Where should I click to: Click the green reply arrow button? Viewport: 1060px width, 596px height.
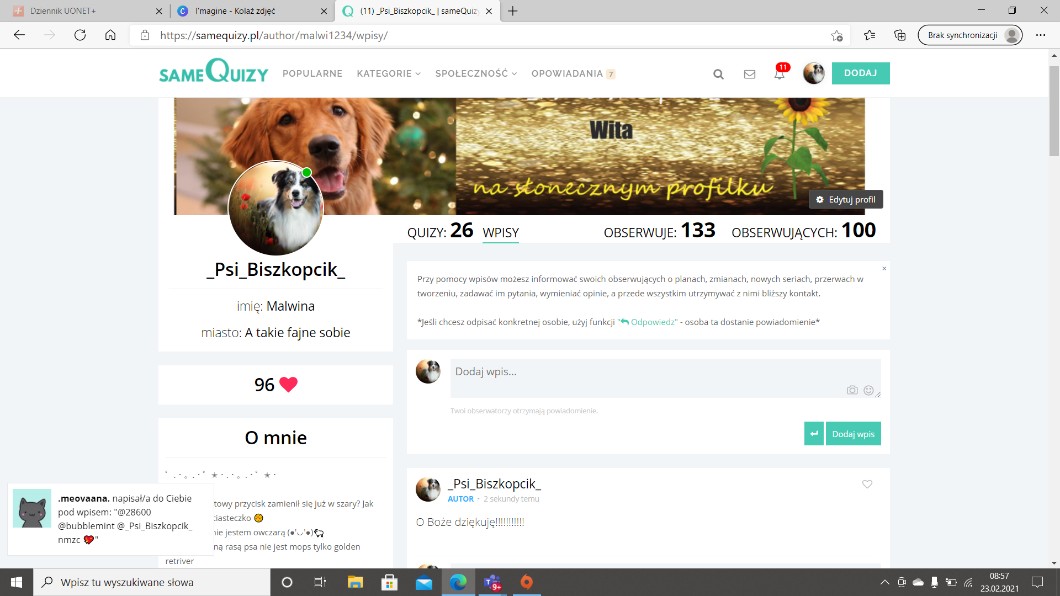point(814,433)
